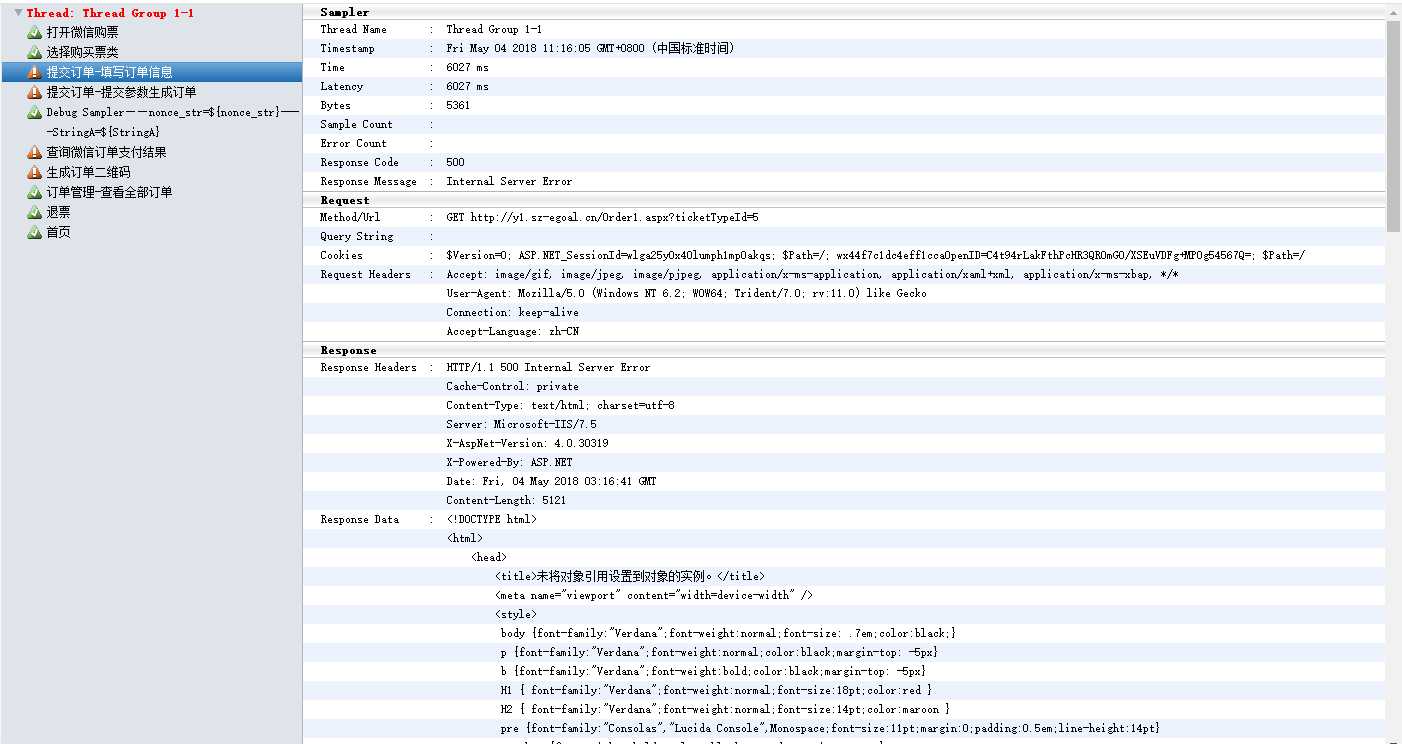Click the Cookies value with ASP.NET_SessionId
Screen dimensions: 1402x744
(x=876, y=255)
